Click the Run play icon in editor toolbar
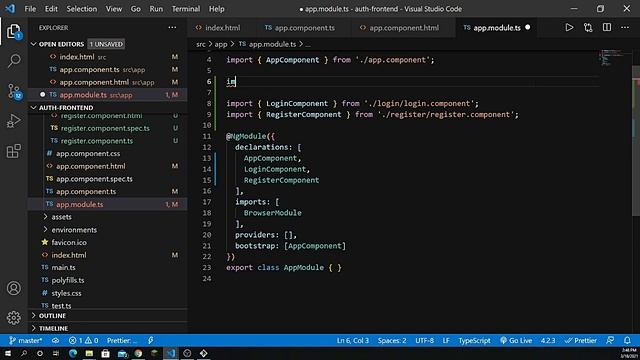640x360 pixels. click(569, 27)
